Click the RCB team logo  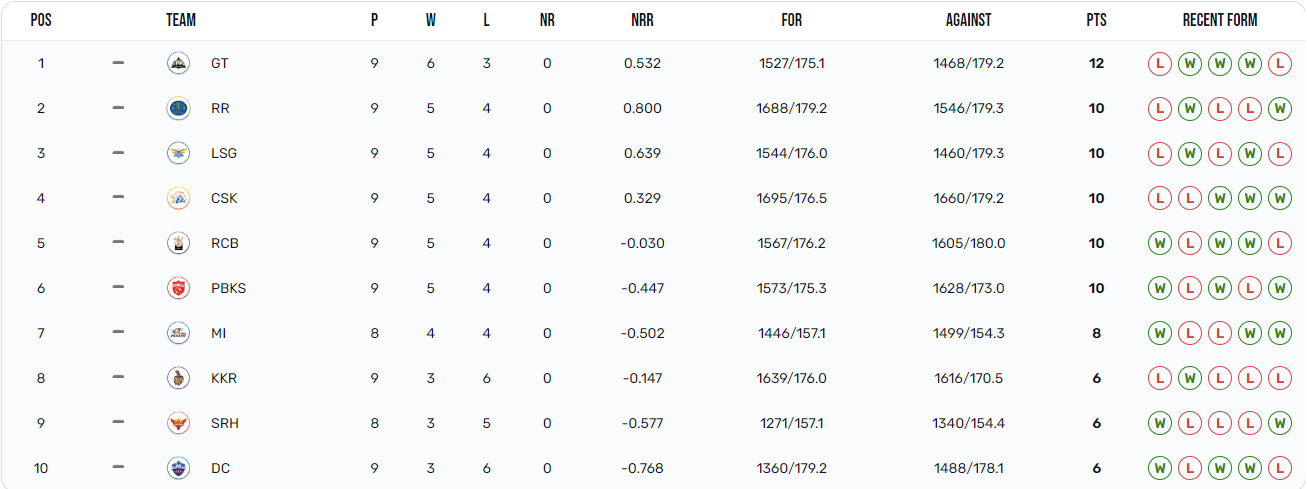[178, 243]
